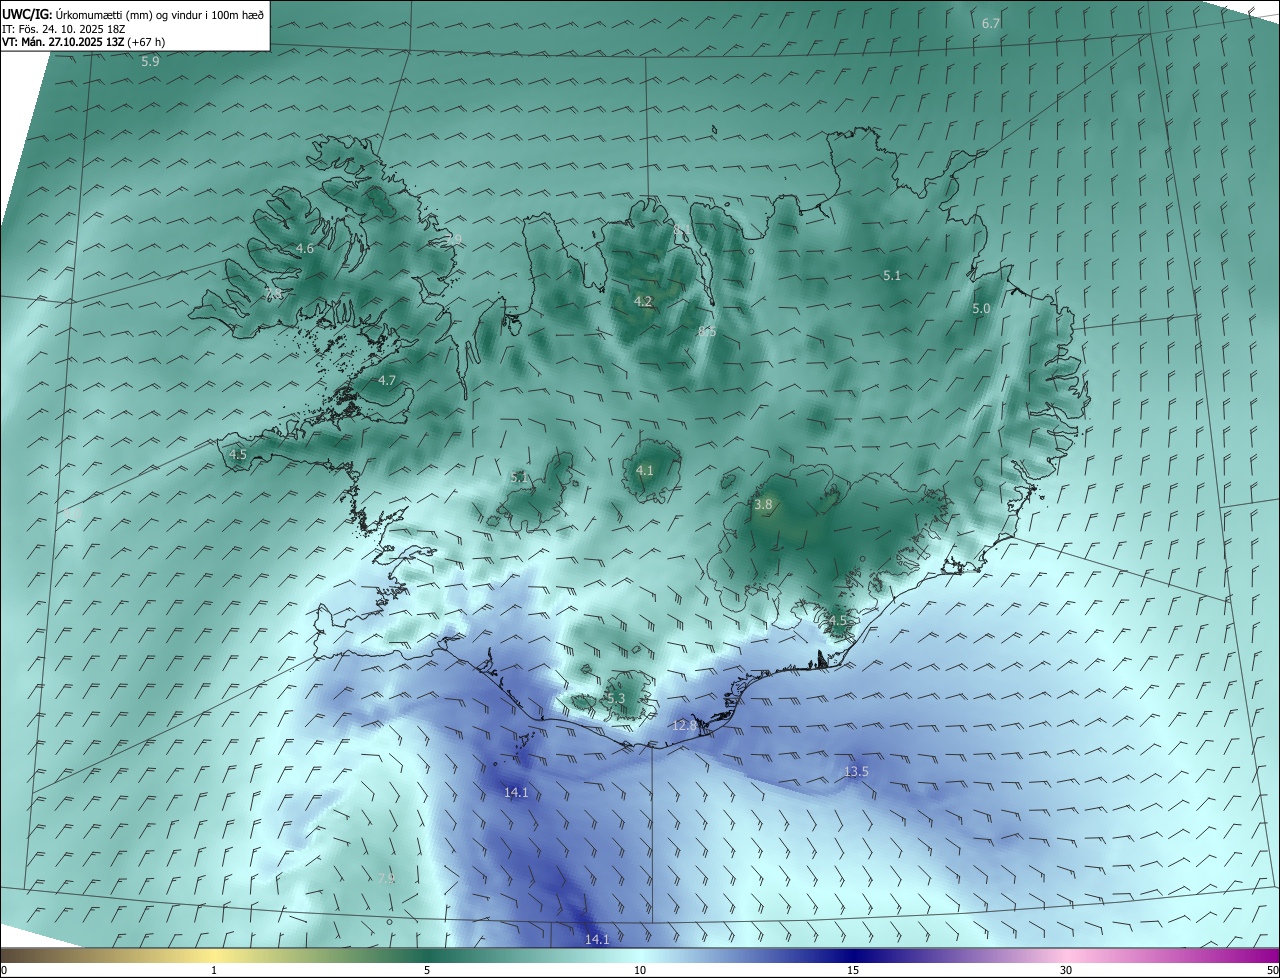Click the 4.5 value on the Snæfellsnes peninsula

(238, 454)
